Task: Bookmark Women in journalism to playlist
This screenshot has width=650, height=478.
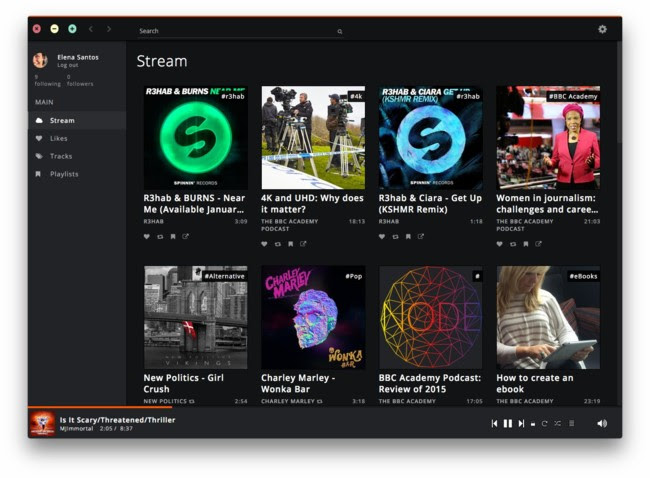Action: [526, 244]
